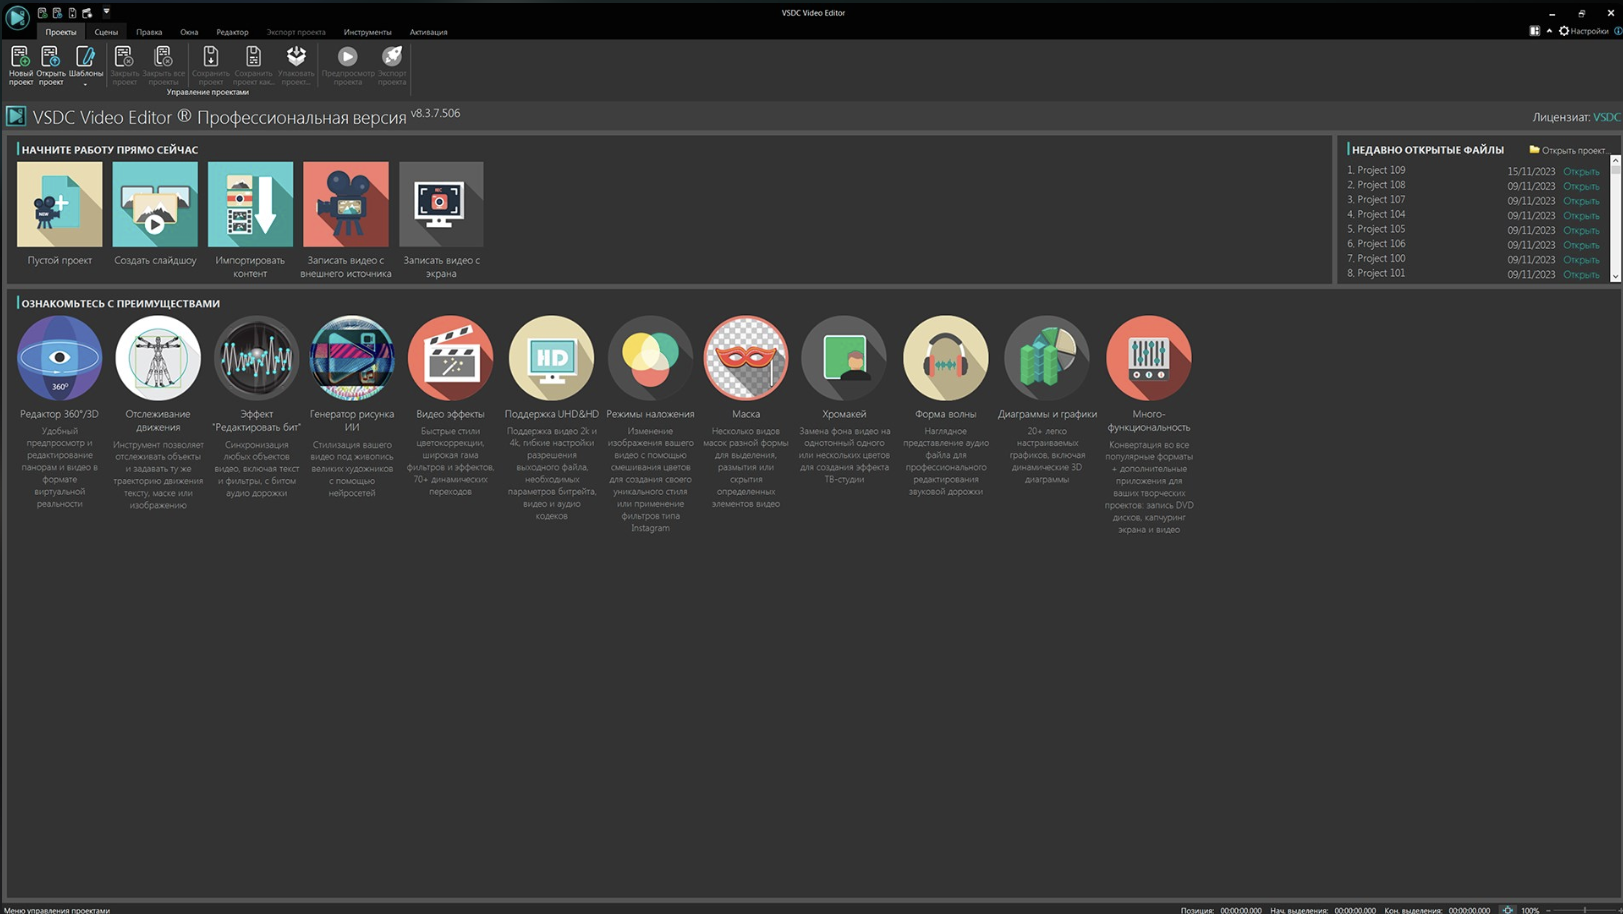Screen dimensions: 1623x914
Task: Click the Диаграммы и графики chart icon
Action: coord(1047,358)
